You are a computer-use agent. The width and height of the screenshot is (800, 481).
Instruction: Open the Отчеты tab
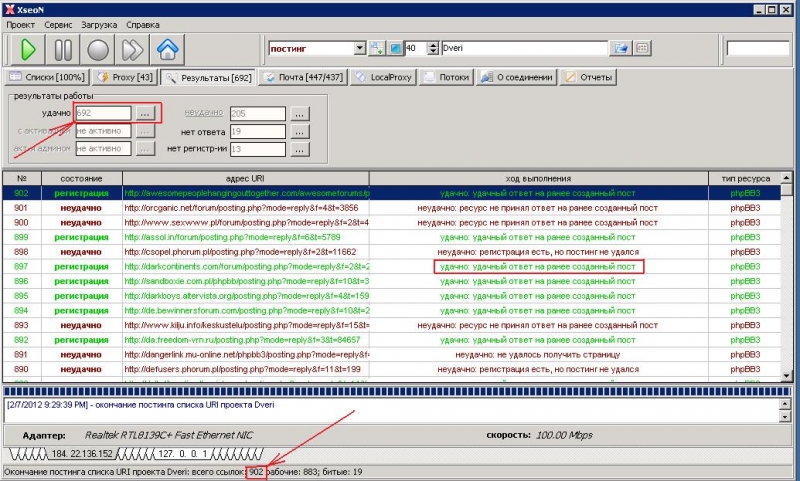[589, 77]
